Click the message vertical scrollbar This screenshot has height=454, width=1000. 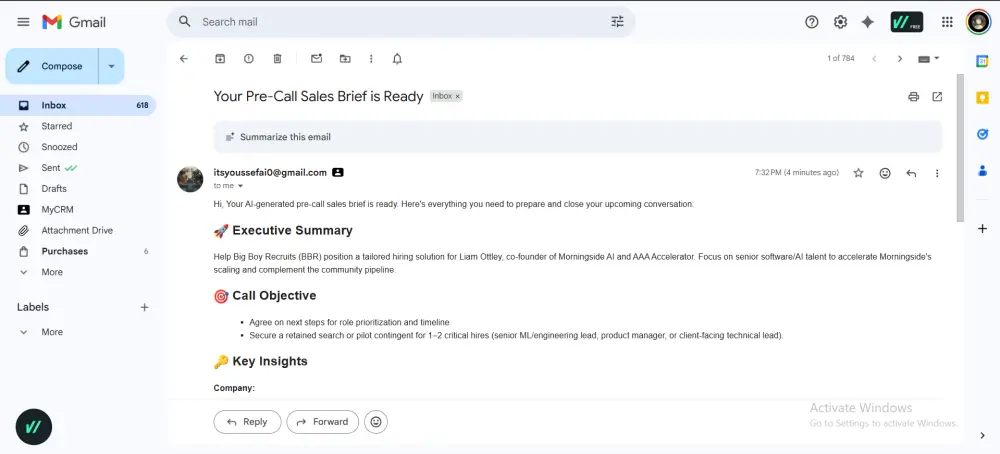click(960, 147)
